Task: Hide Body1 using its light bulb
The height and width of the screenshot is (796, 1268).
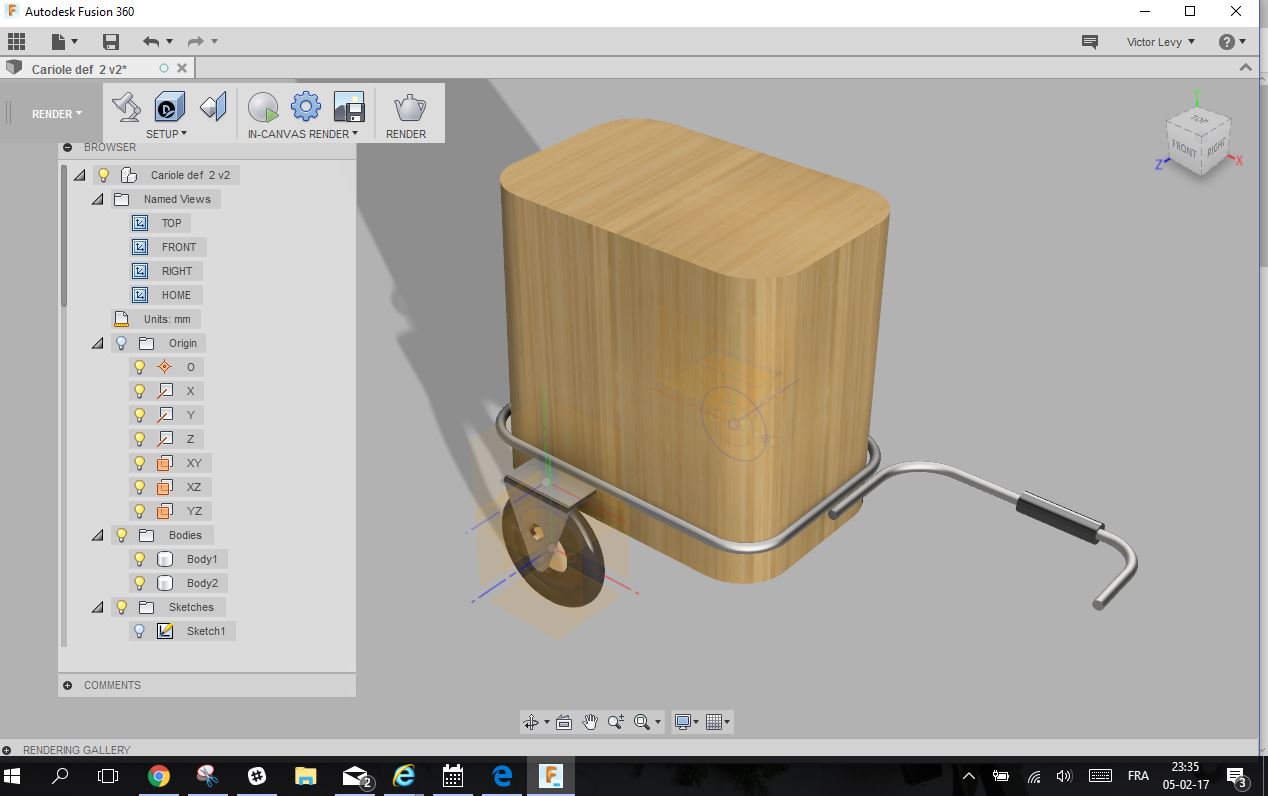Action: point(140,559)
